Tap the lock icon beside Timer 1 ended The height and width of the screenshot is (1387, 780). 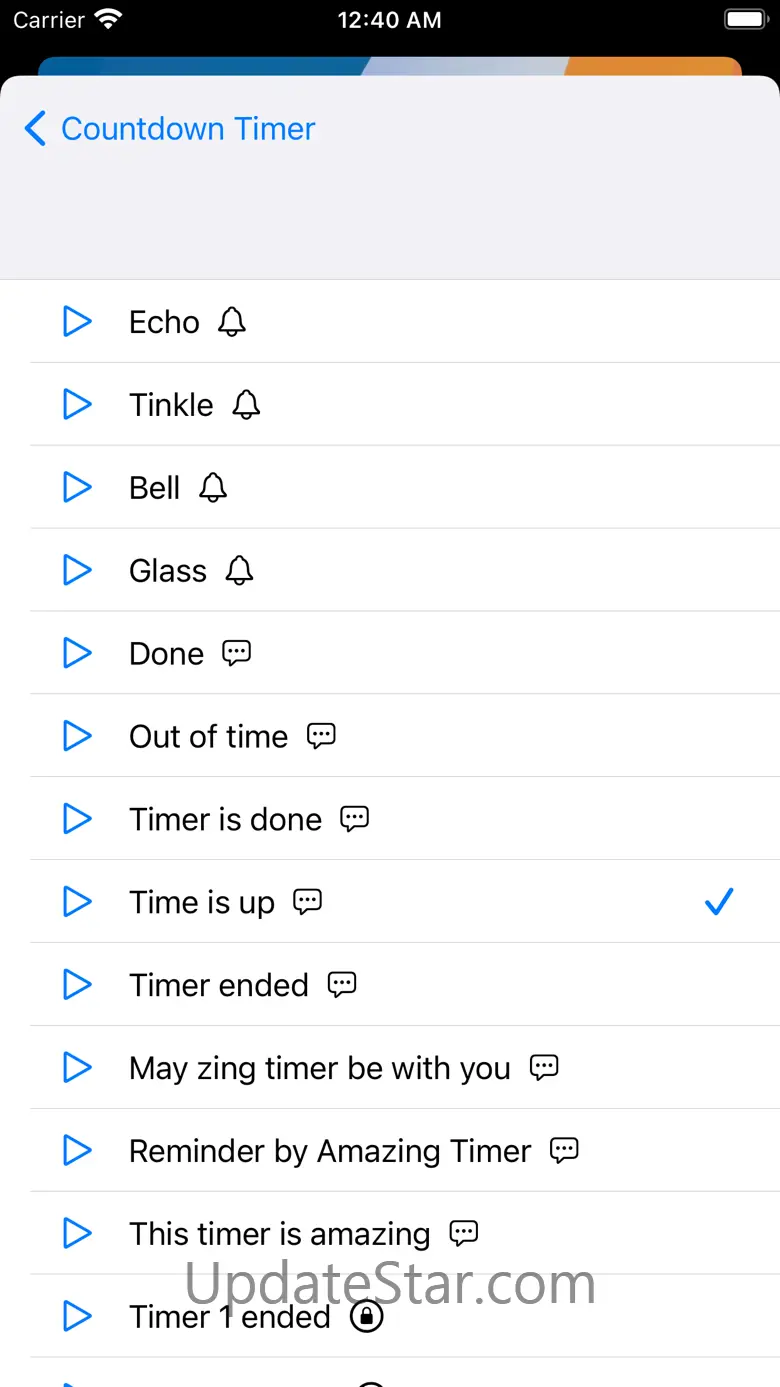[366, 1317]
